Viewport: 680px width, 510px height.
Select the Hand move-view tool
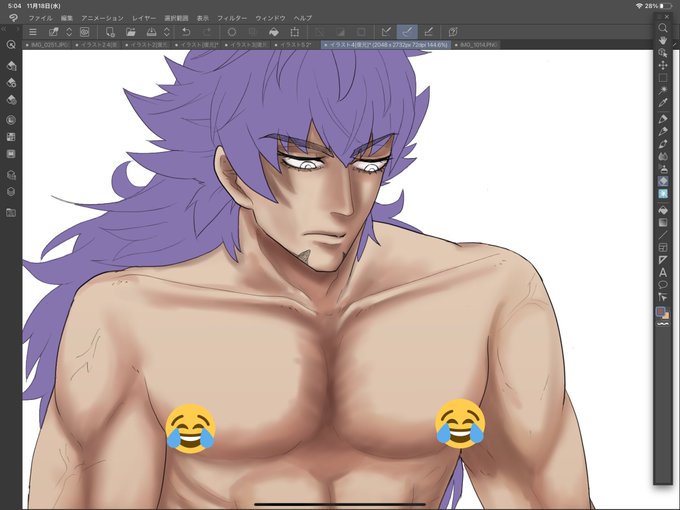point(663,40)
